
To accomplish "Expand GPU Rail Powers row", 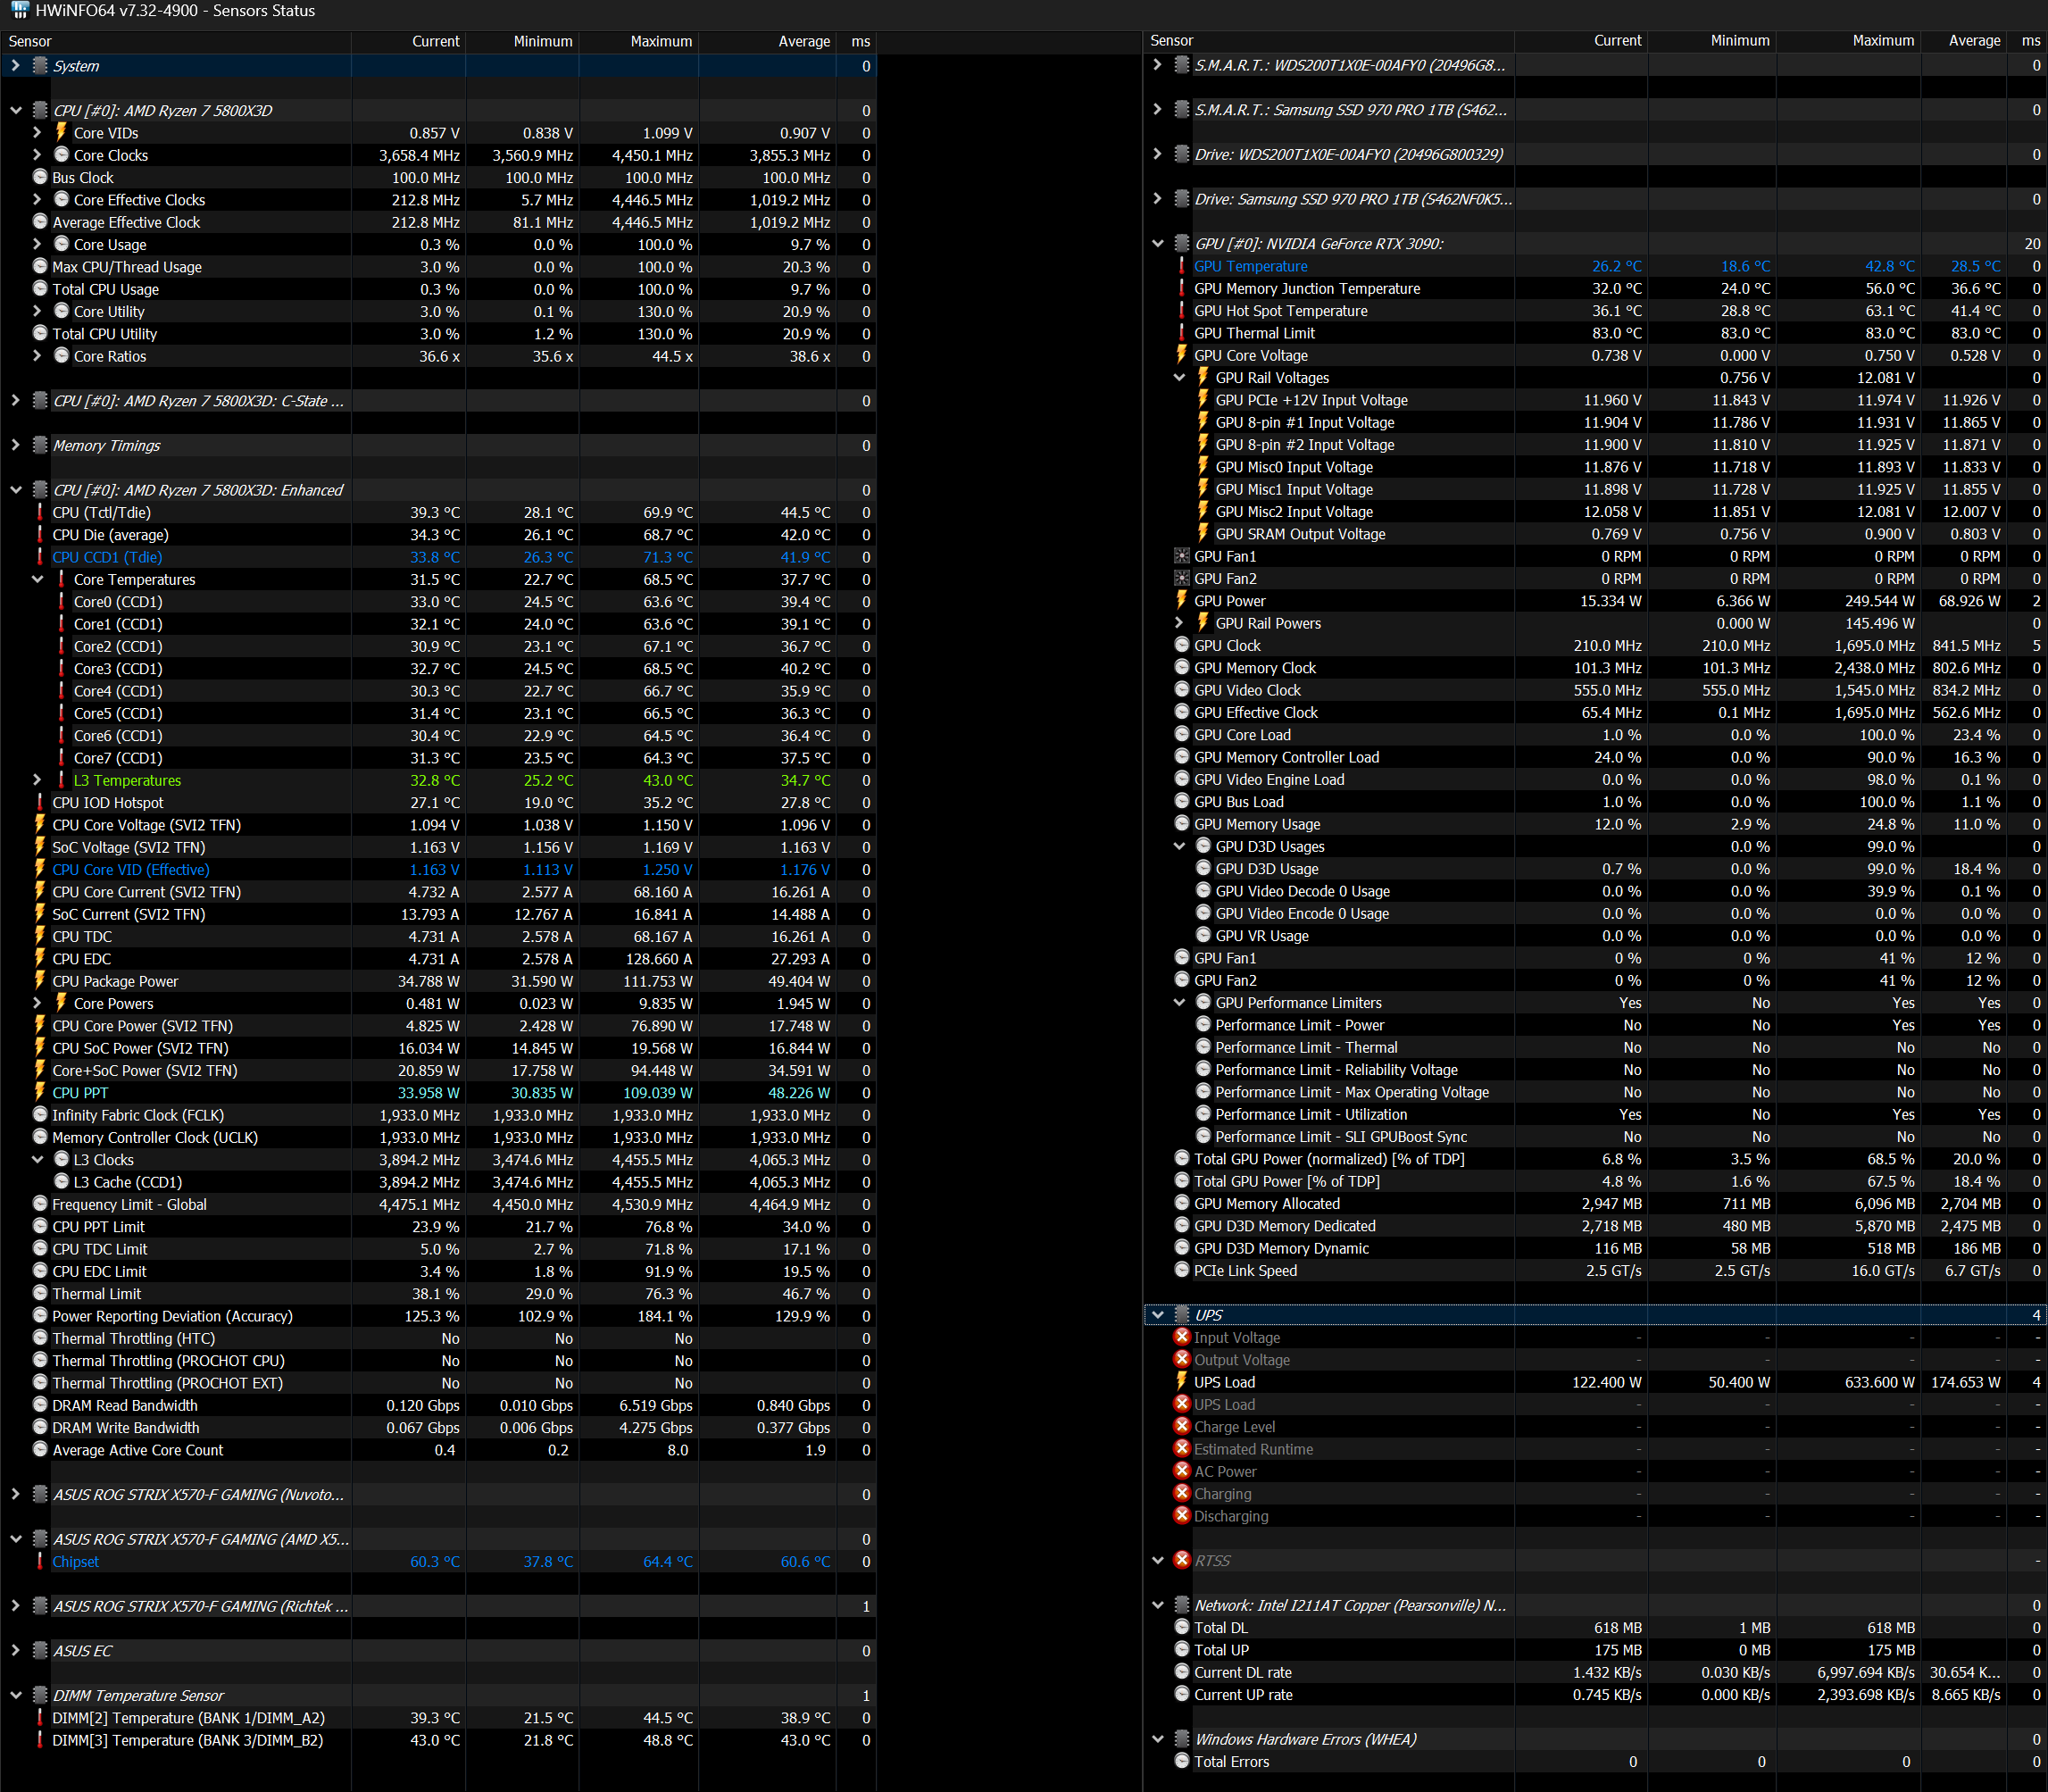I will point(1179,623).
